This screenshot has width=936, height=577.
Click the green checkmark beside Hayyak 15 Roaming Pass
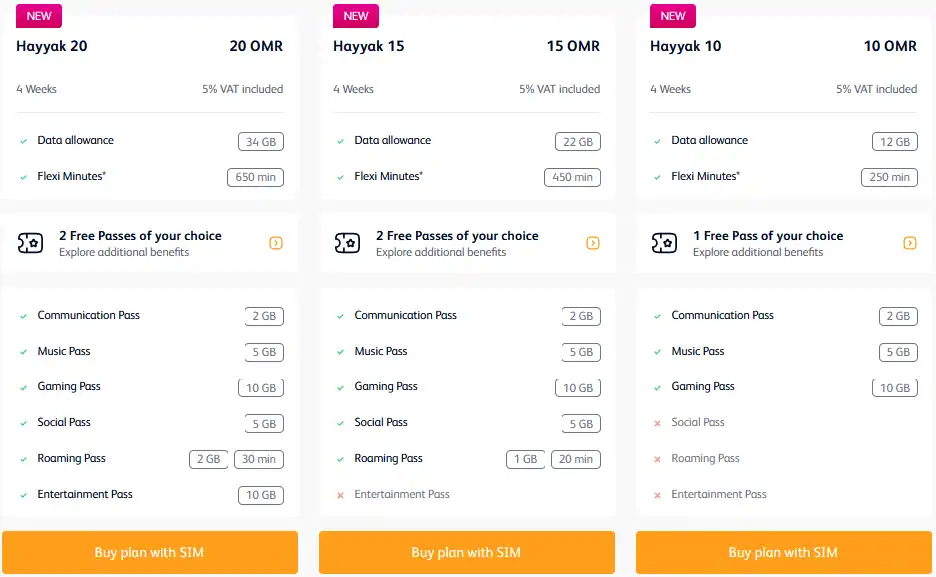(340, 458)
